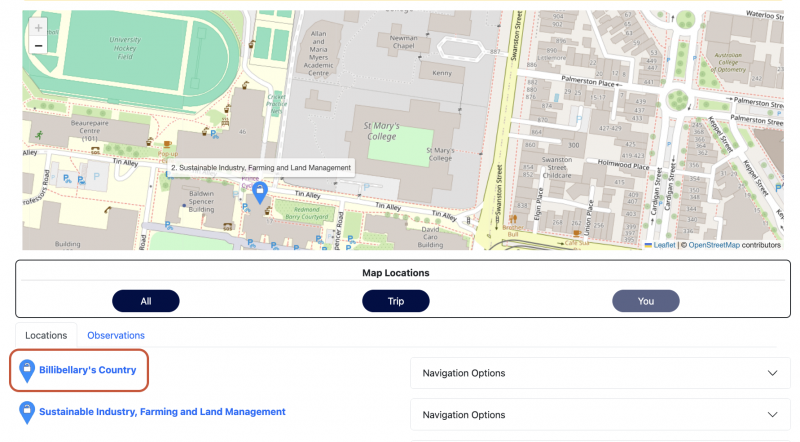Open Billibellary's Country location link
Image resolution: width=800 pixels, height=442 pixels.
coord(88,370)
